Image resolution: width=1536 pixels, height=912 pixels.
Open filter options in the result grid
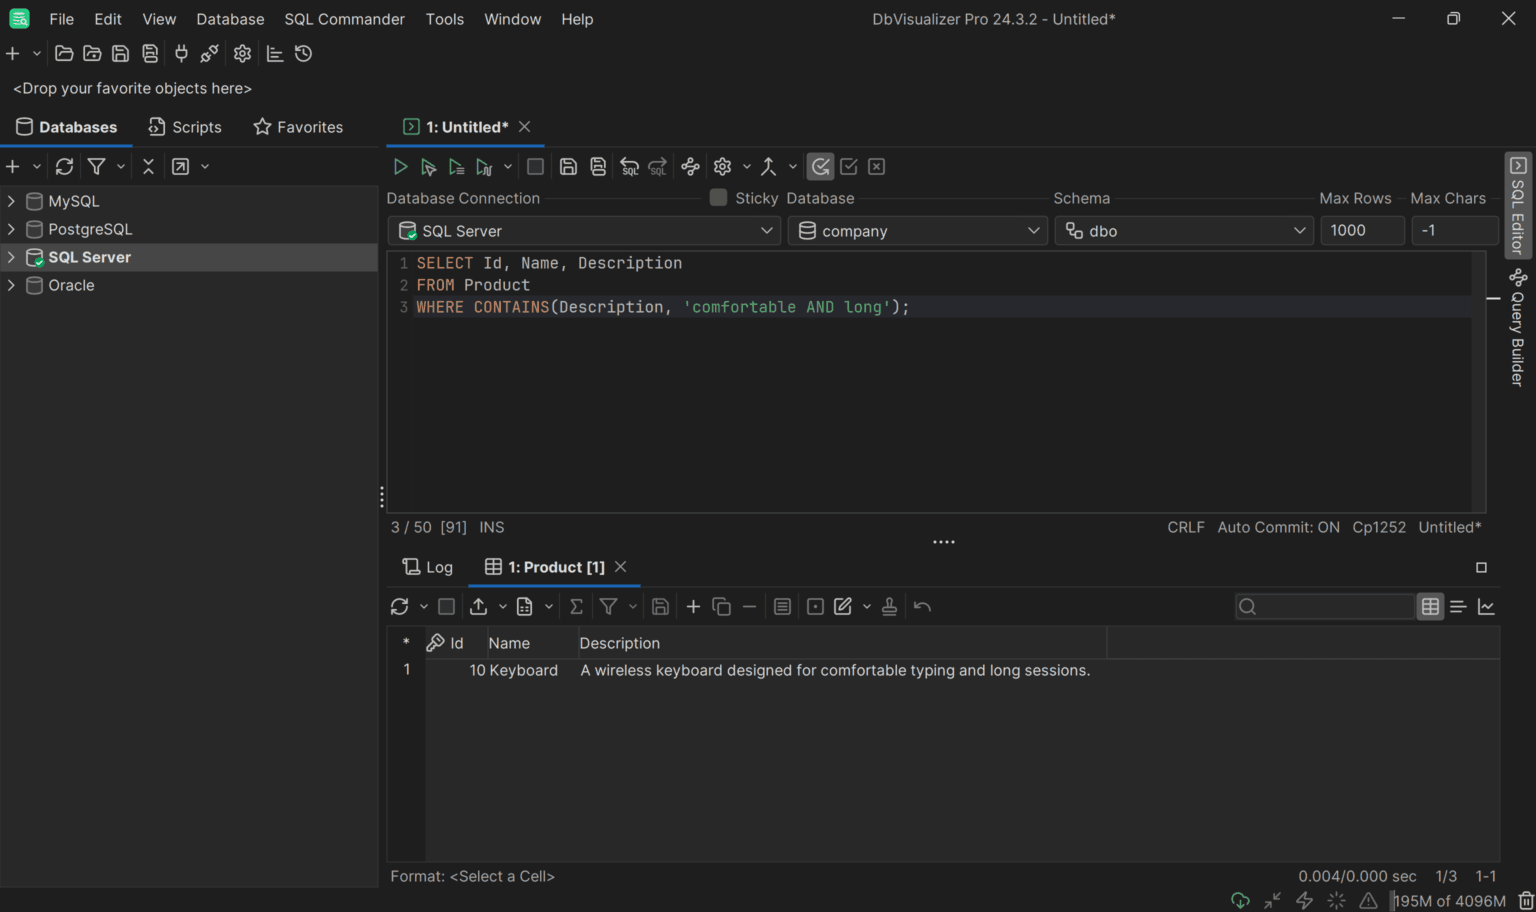point(611,606)
